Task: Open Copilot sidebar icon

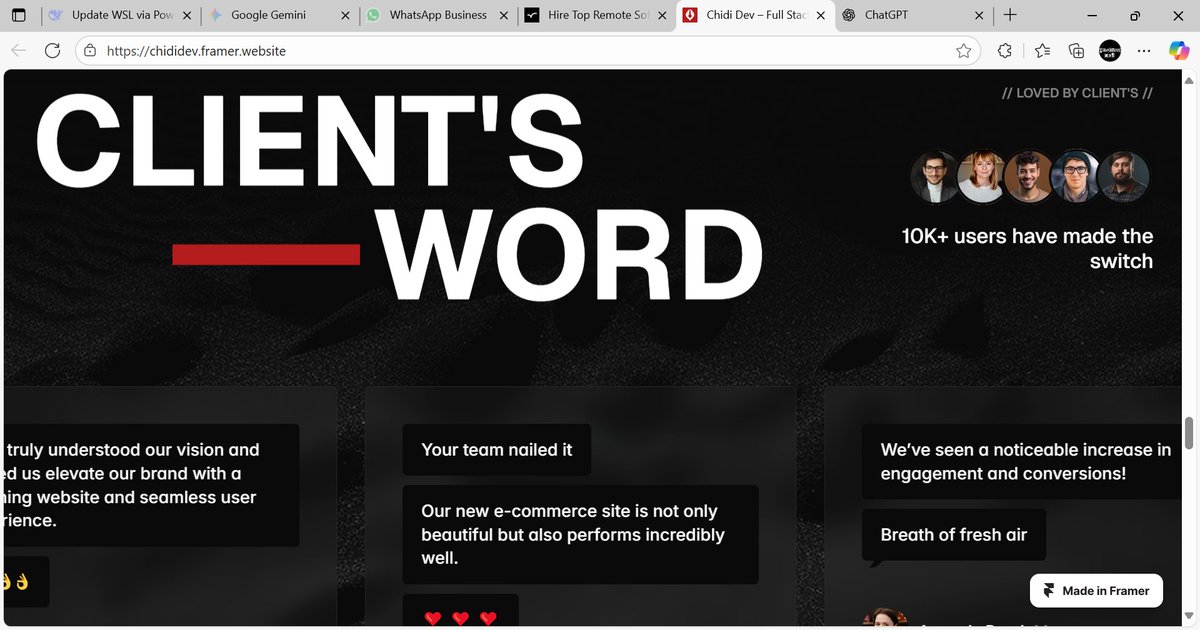Action: coord(1178,50)
